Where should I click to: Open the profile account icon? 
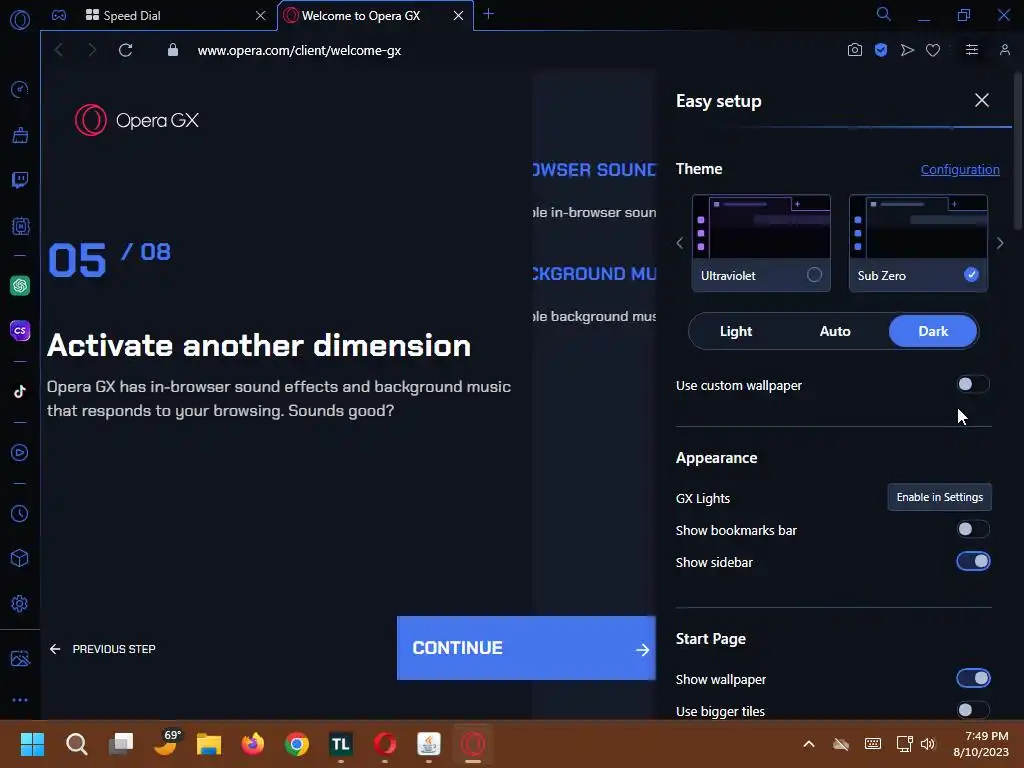pyautogui.click(x=1004, y=50)
